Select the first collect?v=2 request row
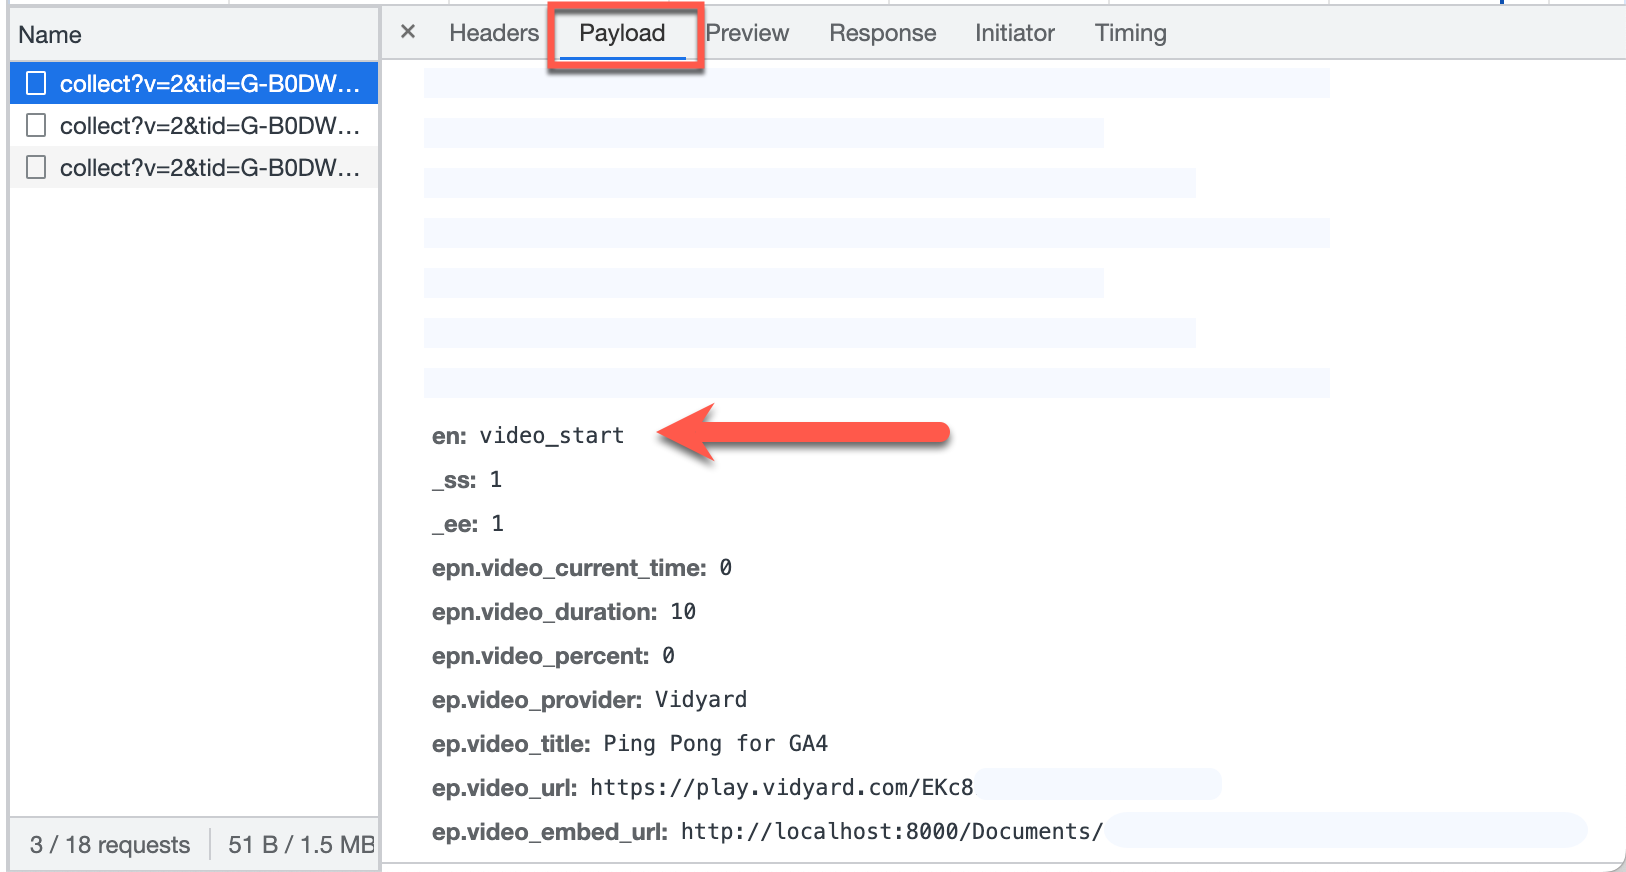Viewport: 1626px width, 872px height. coord(194,83)
